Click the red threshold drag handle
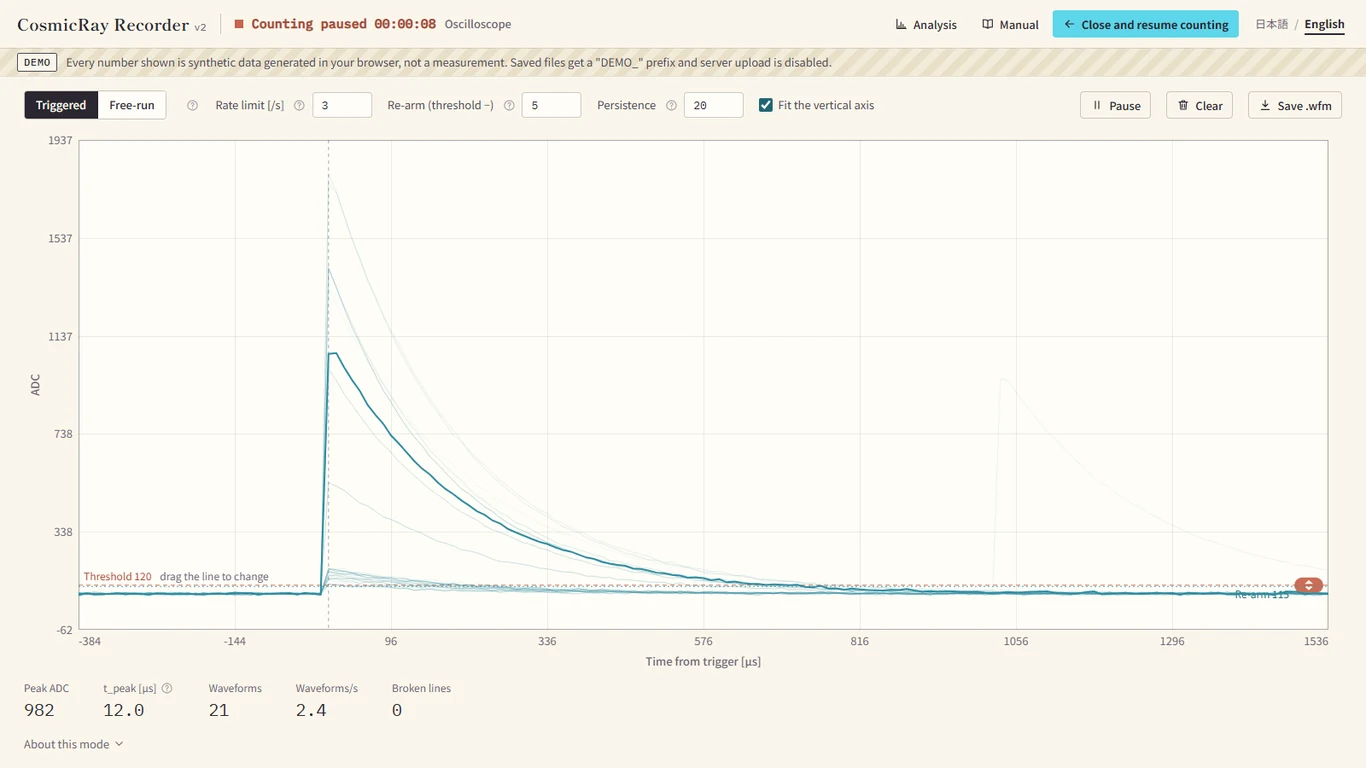The image size is (1366, 768). [1308, 585]
